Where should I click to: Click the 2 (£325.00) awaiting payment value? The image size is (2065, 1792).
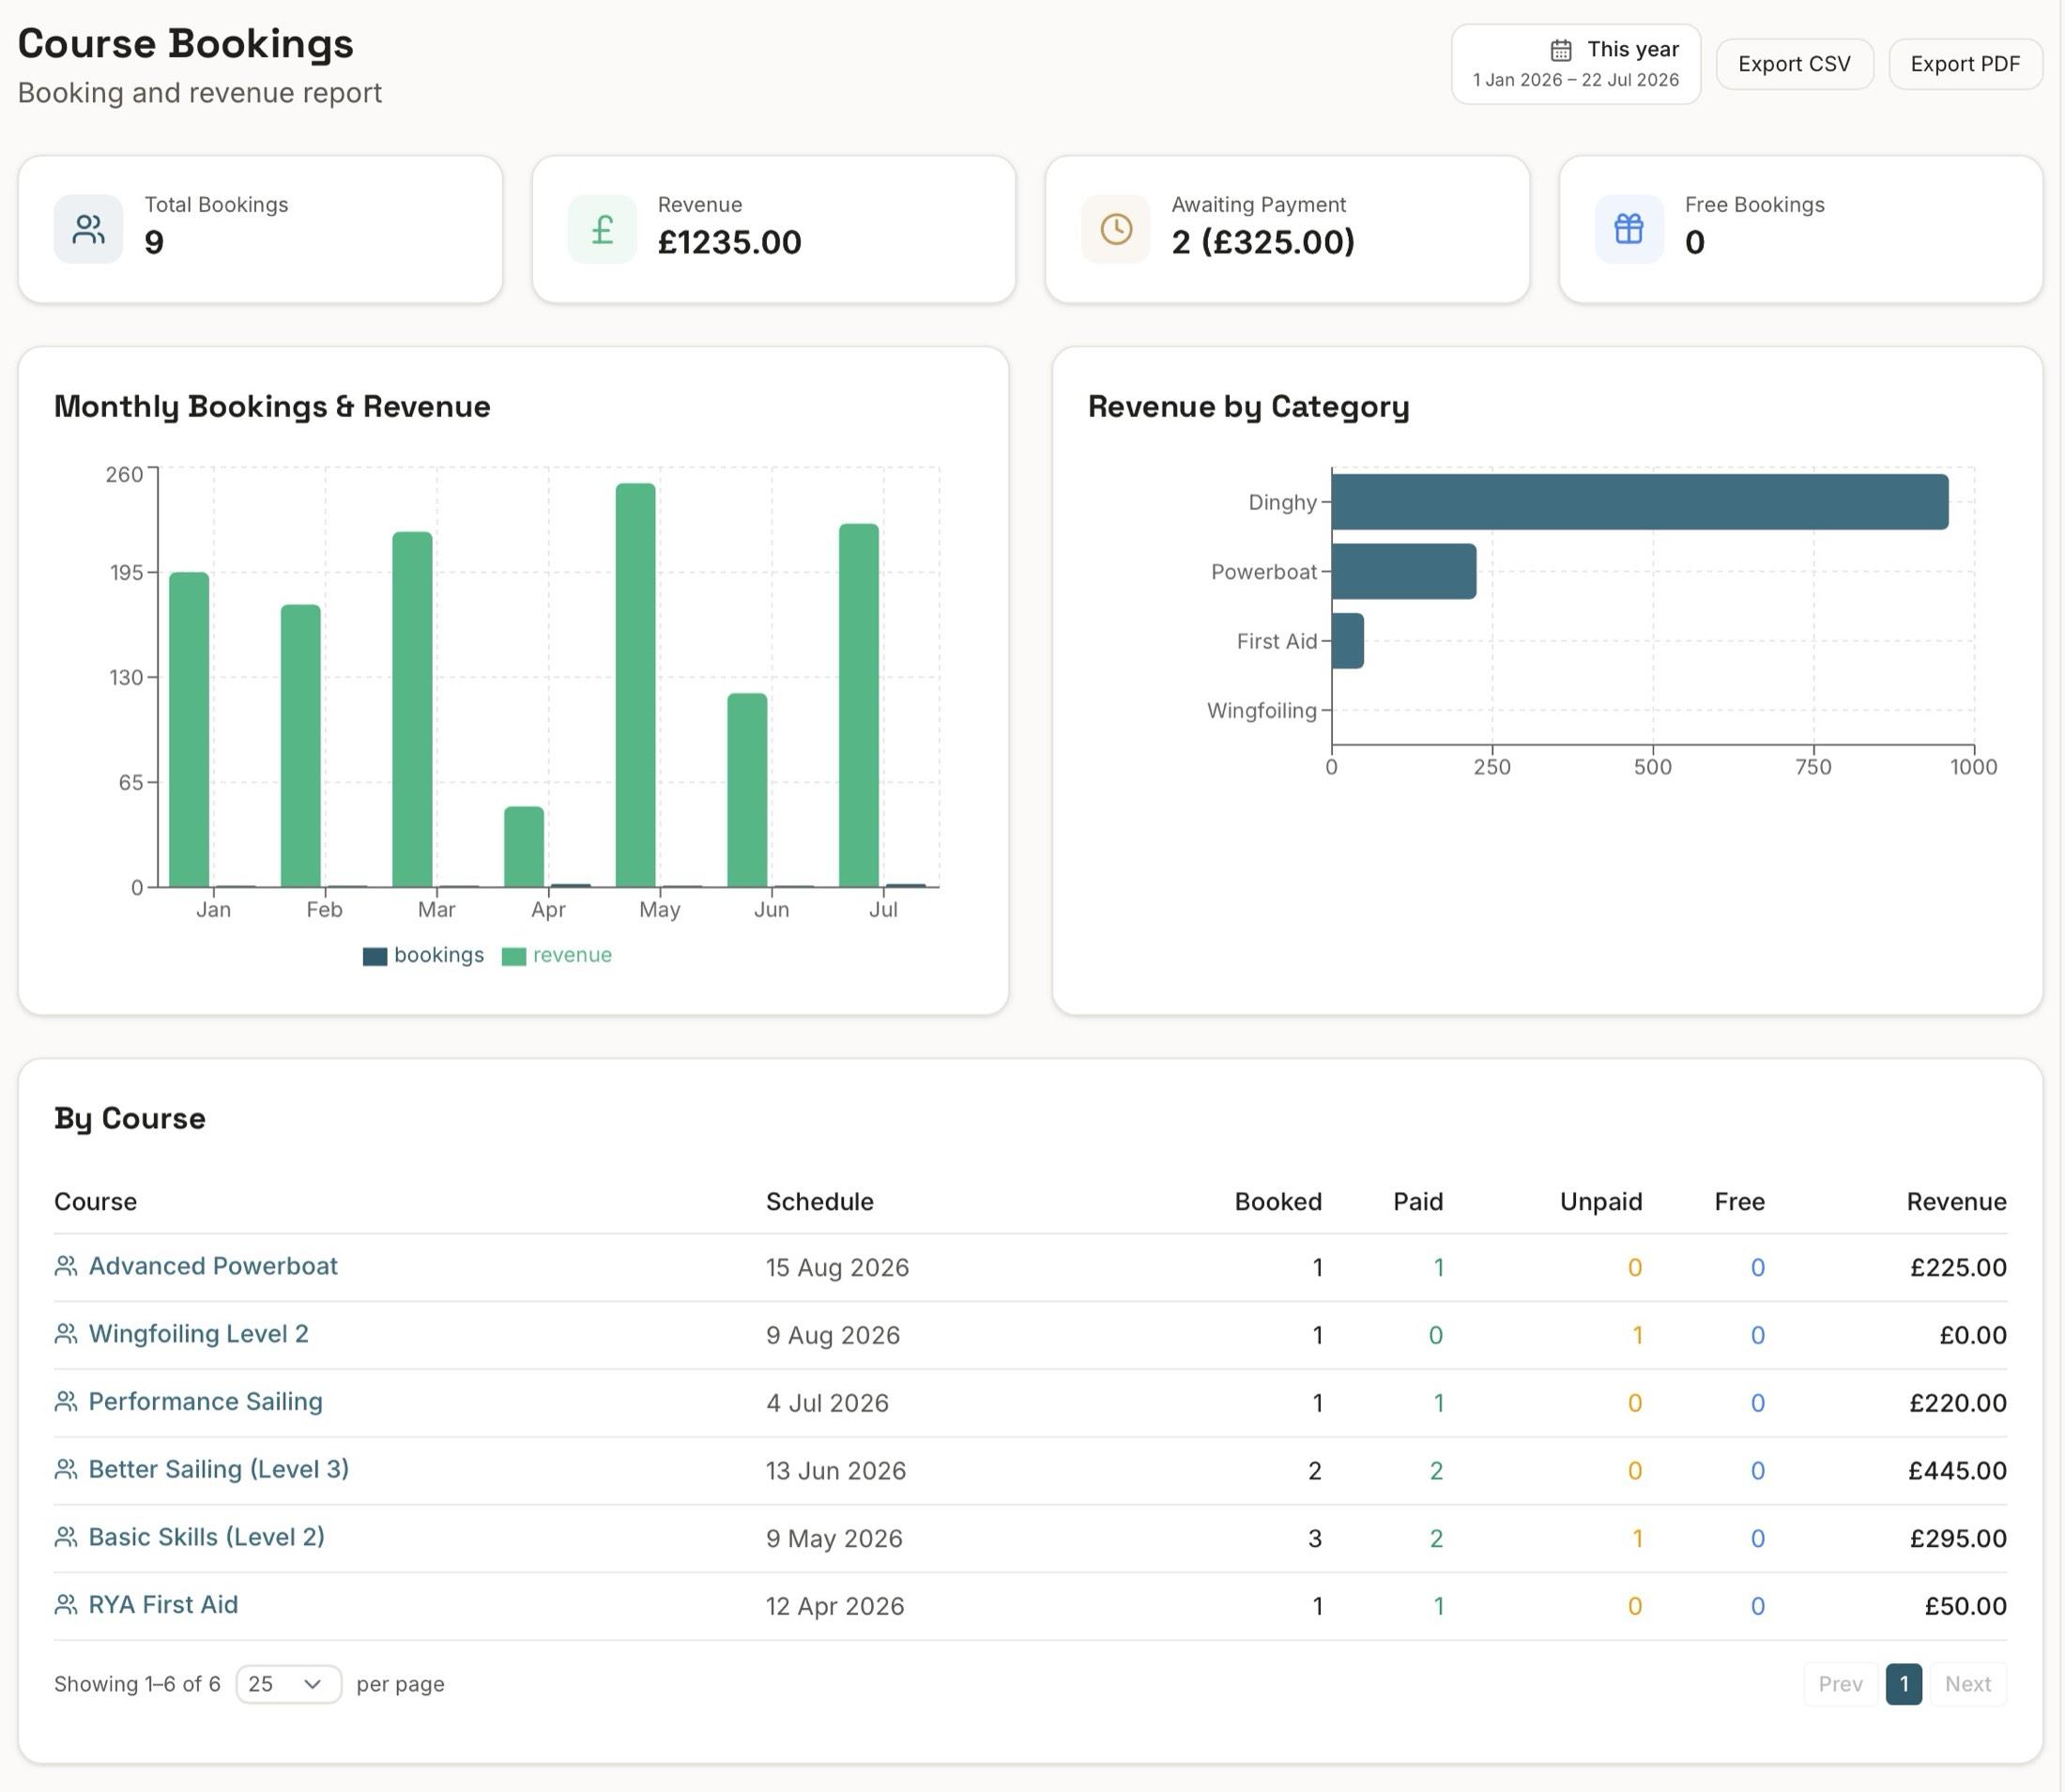click(x=1264, y=243)
